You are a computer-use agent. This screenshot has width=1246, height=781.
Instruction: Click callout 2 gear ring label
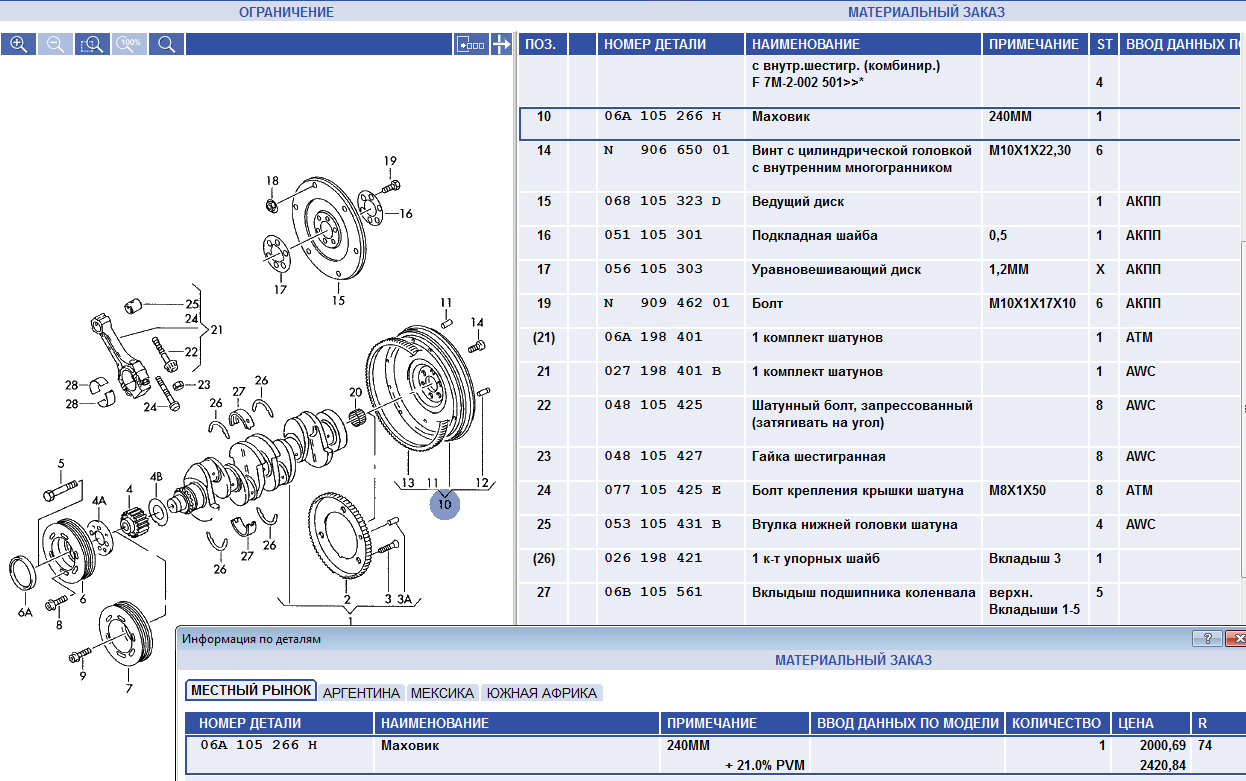346,600
